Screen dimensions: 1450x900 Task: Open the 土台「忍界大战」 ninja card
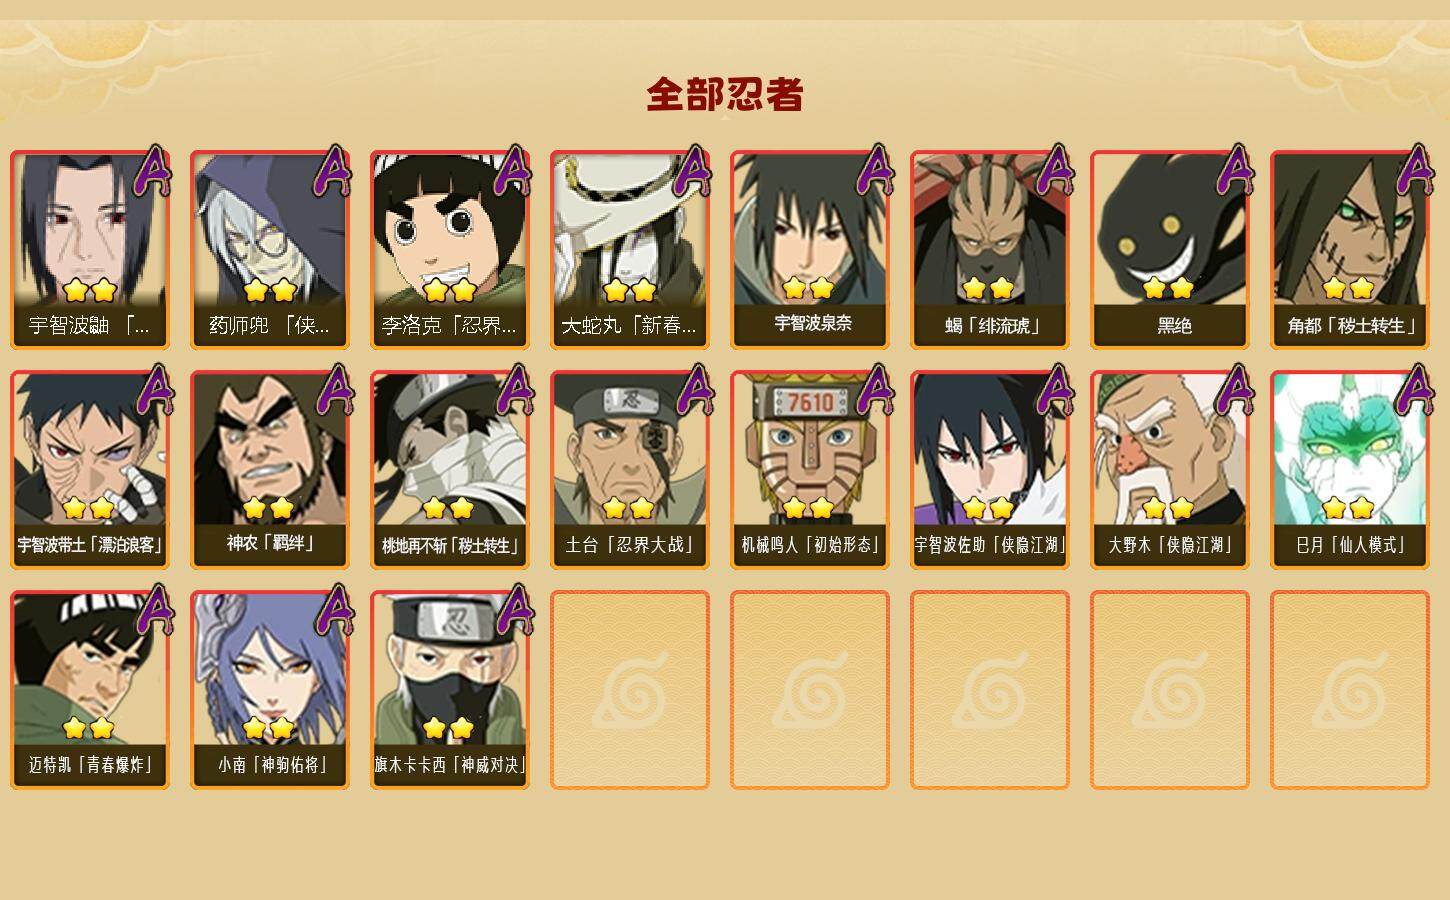[629, 470]
